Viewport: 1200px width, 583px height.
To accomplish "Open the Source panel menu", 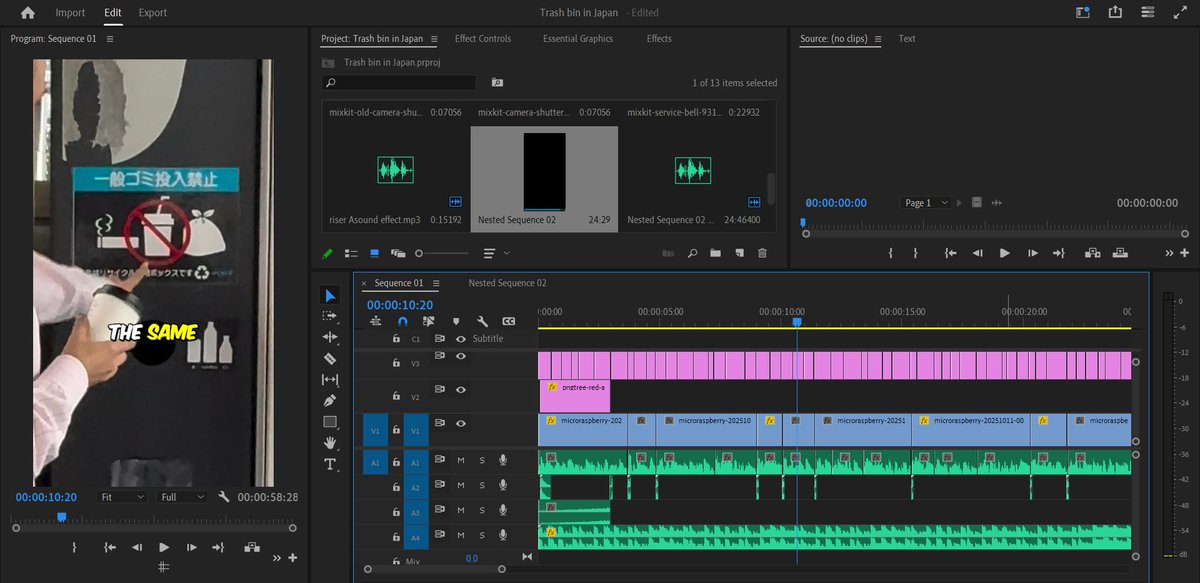I will coord(877,39).
